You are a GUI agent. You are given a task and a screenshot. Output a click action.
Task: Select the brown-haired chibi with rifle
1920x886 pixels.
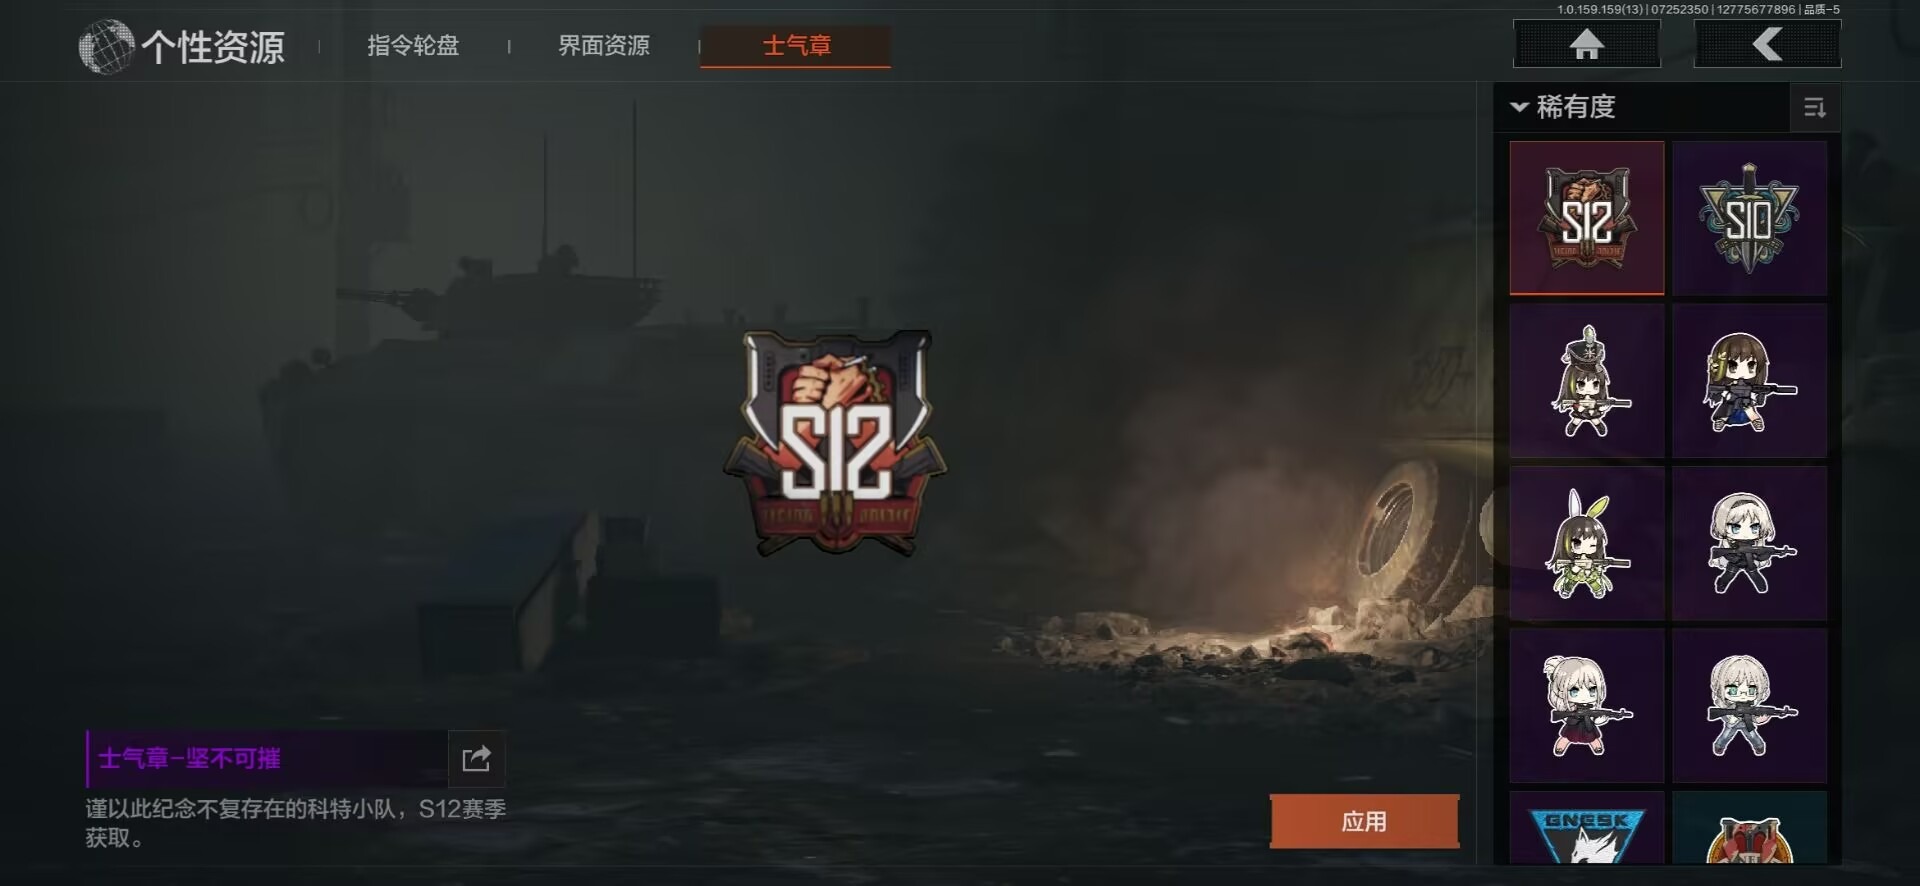point(1750,381)
